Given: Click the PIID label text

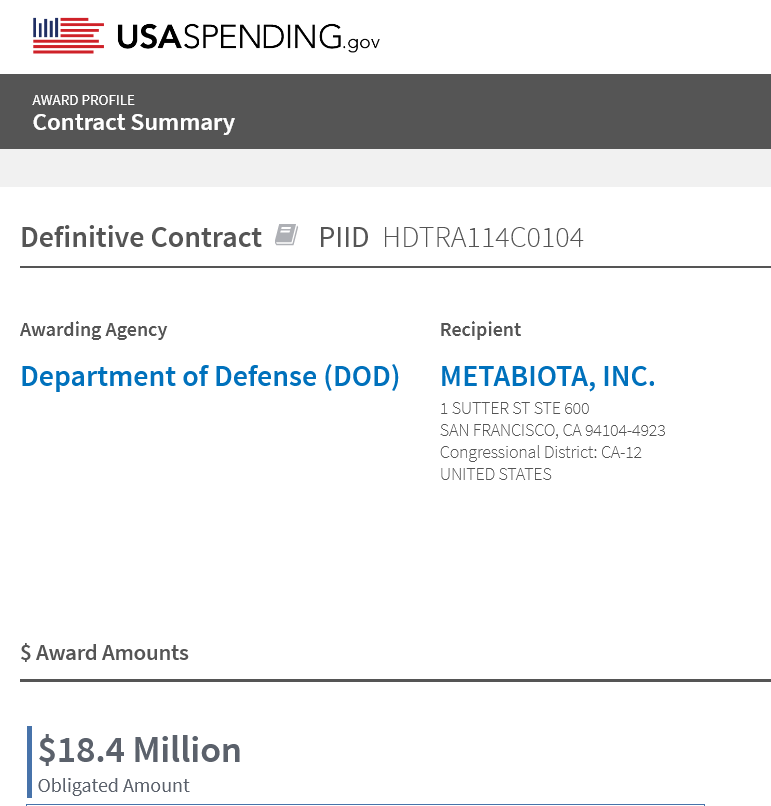Looking at the screenshot, I should pos(344,238).
